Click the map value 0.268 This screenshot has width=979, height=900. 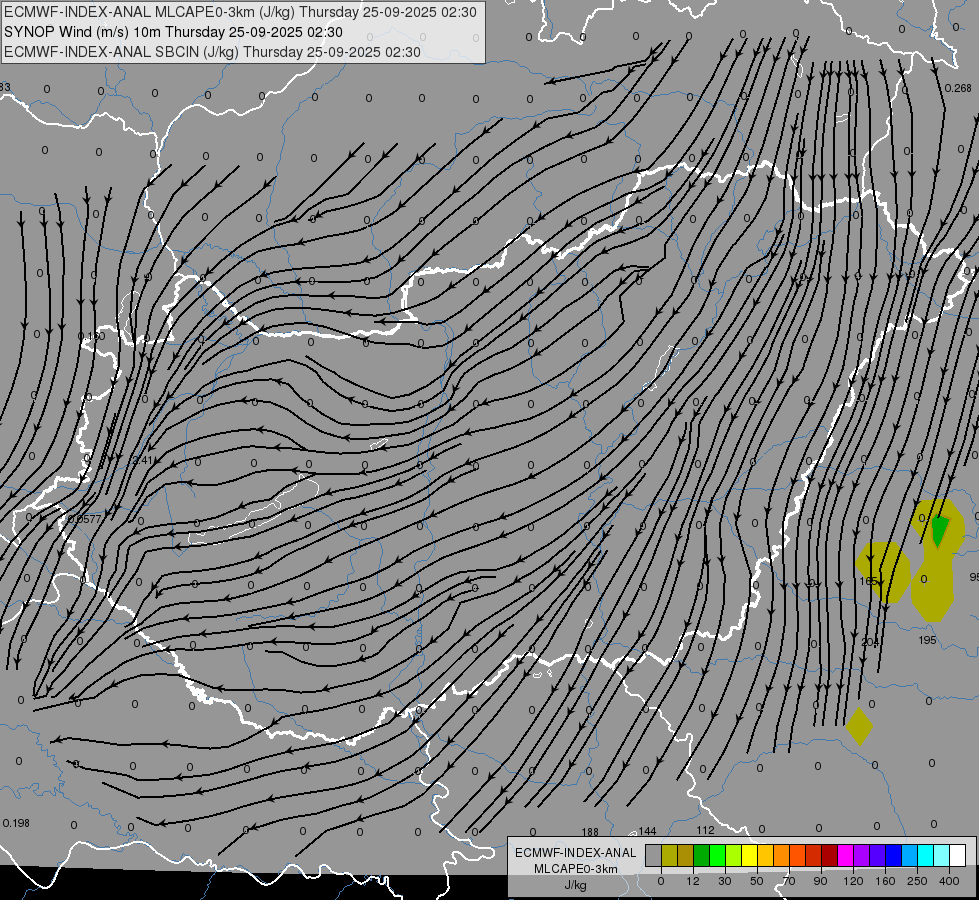(x=958, y=88)
